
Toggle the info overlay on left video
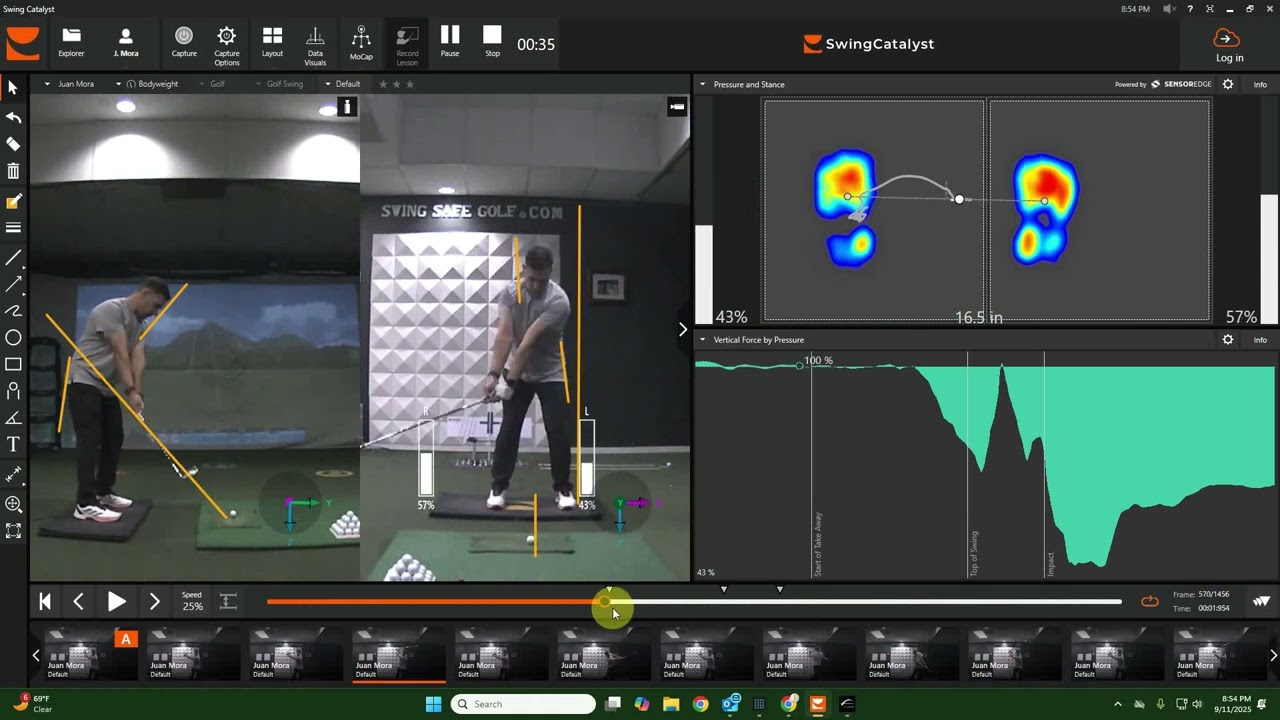point(346,106)
